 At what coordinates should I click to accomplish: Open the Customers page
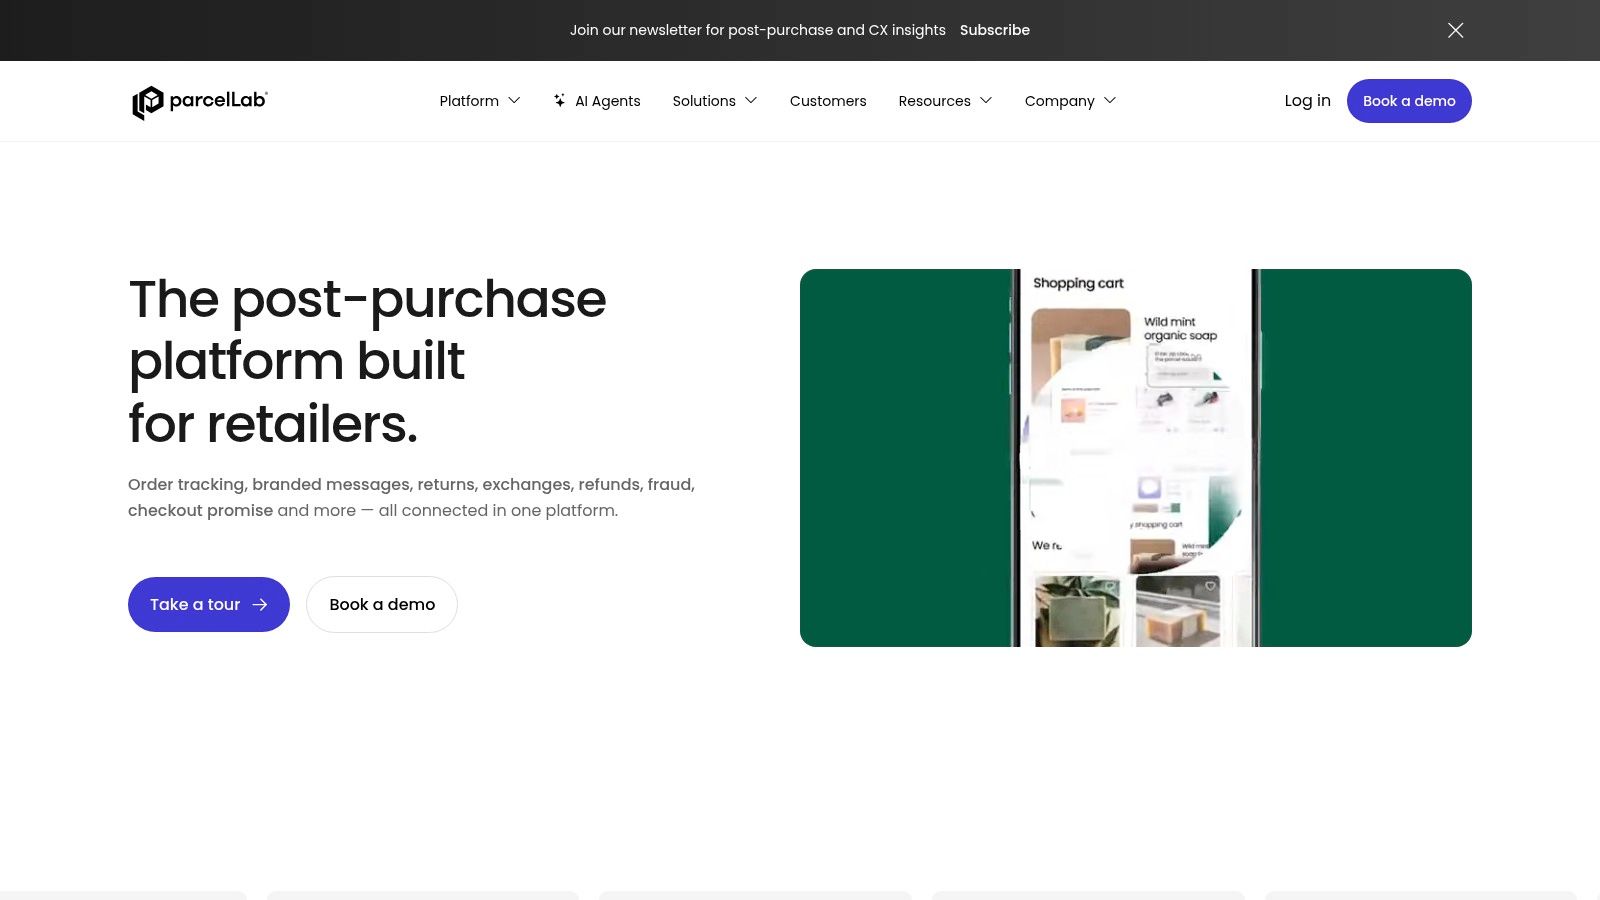(828, 101)
